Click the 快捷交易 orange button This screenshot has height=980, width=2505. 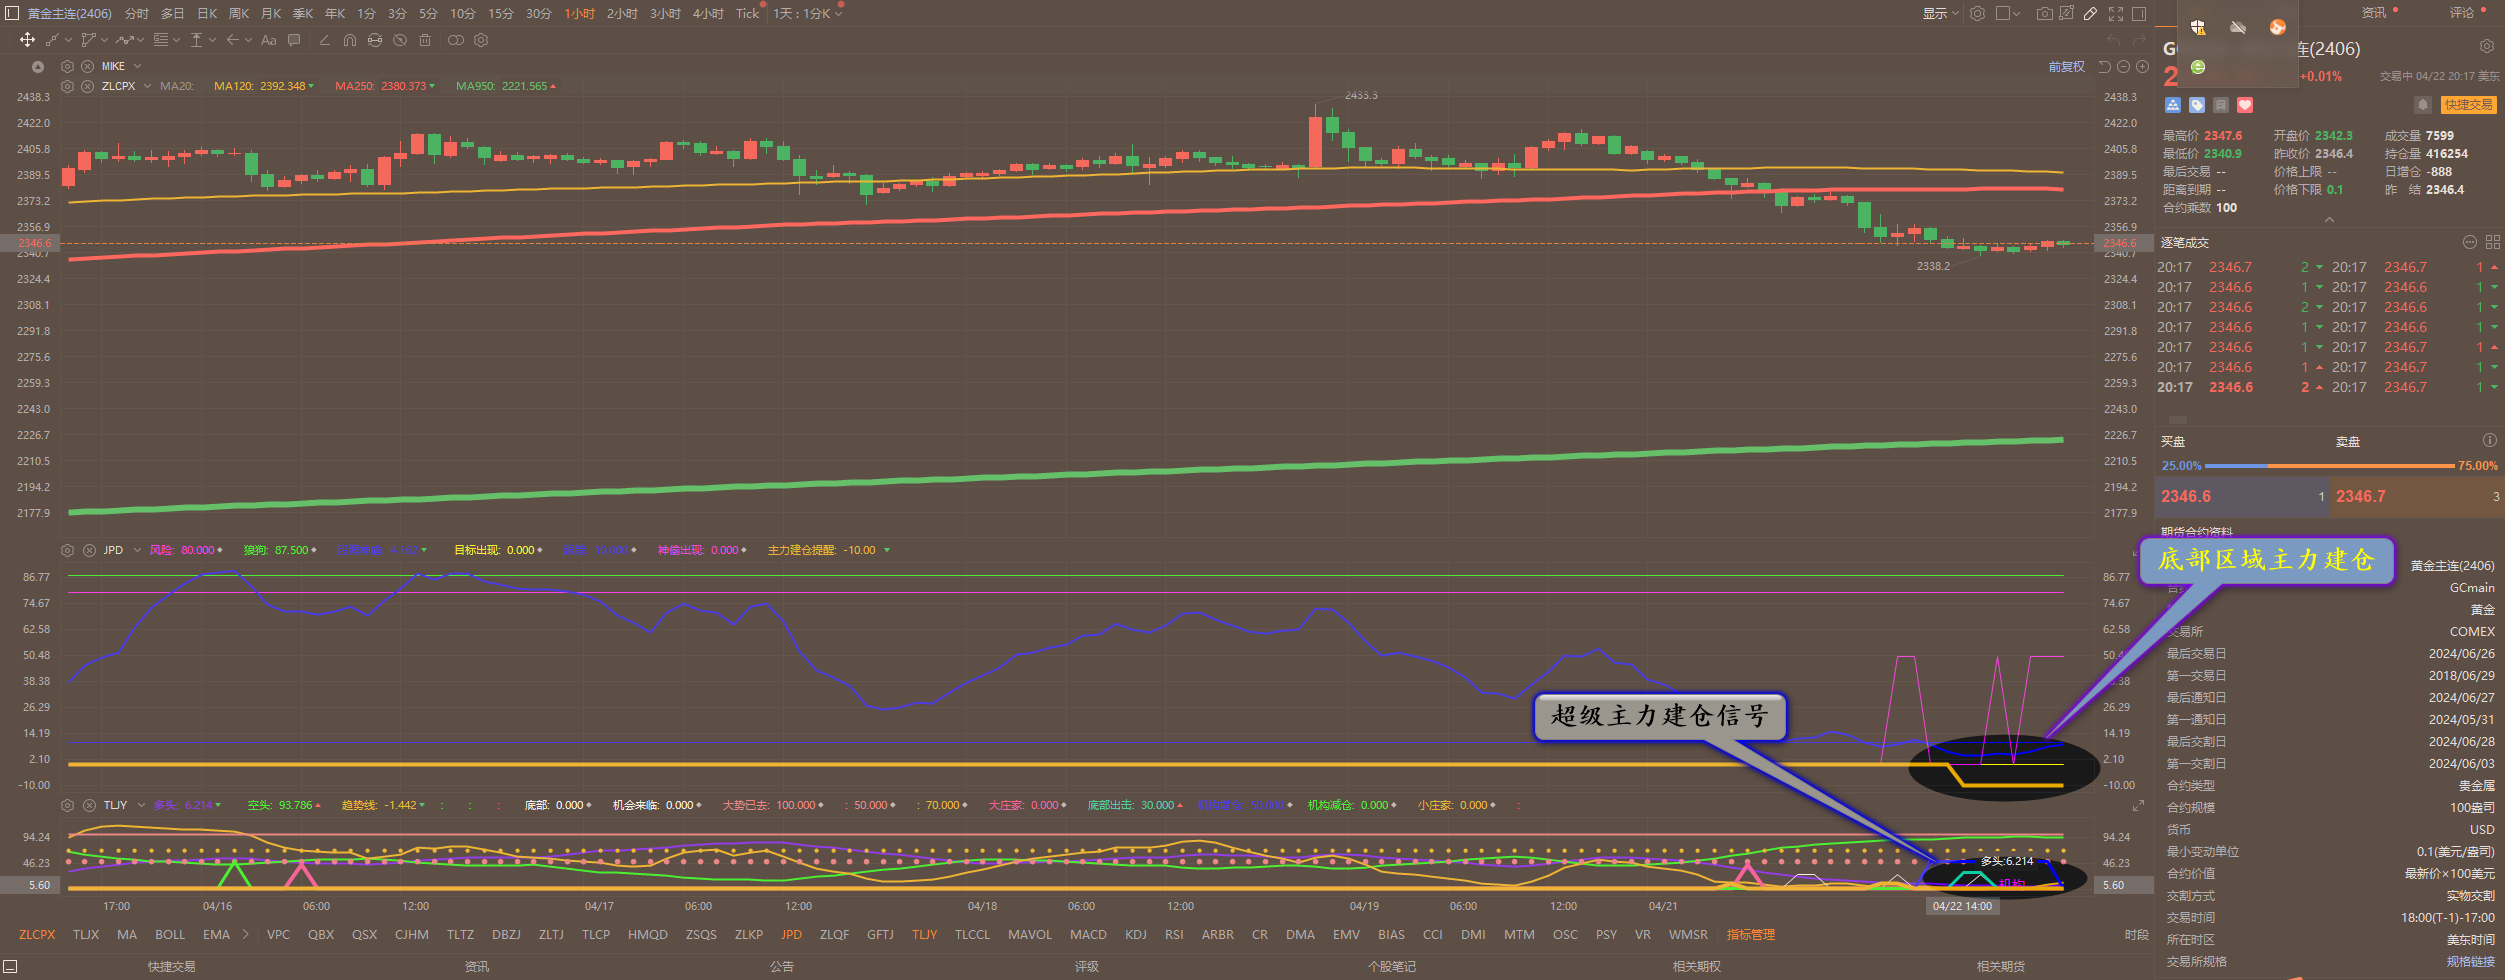point(2468,105)
